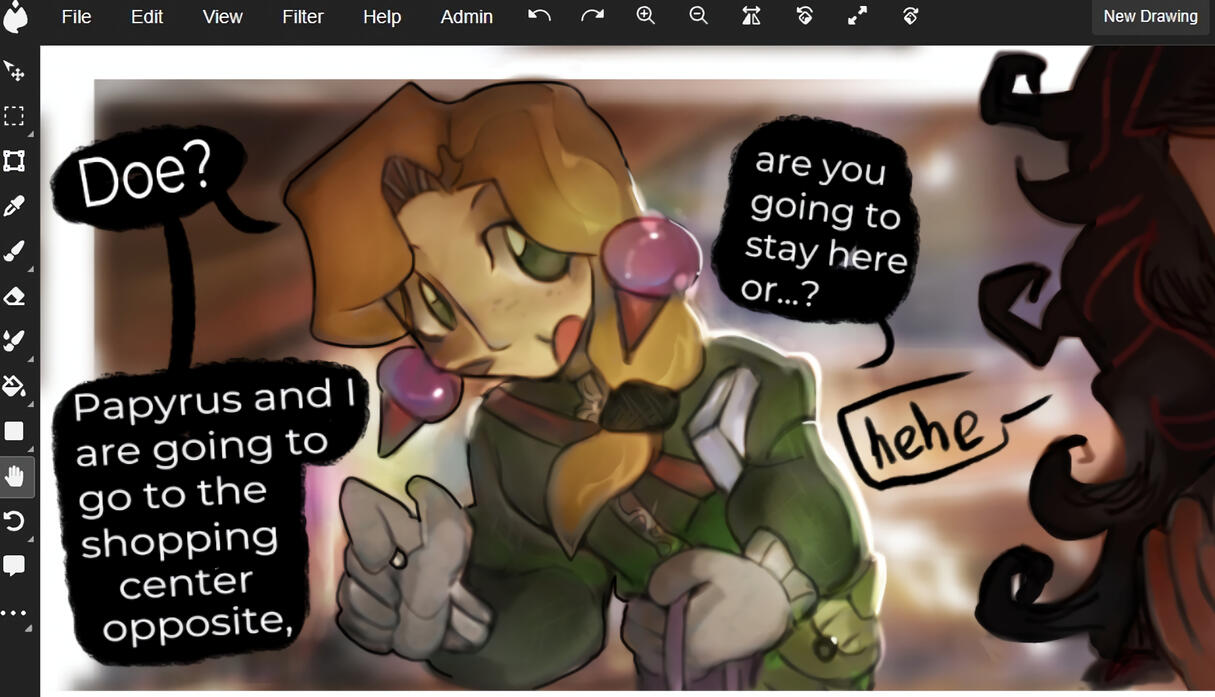Select the Brush tool
Viewport: 1215px width, 697px height.
click(x=14, y=251)
